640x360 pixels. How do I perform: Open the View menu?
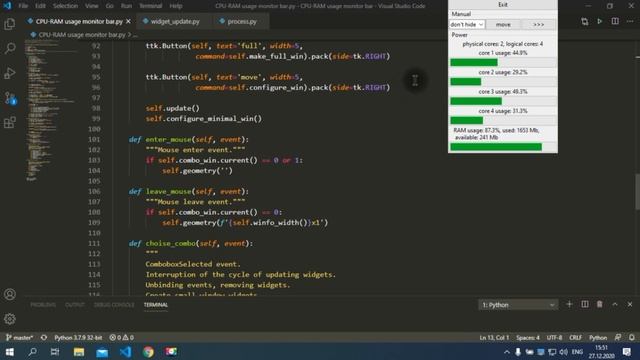coord(92,6)
